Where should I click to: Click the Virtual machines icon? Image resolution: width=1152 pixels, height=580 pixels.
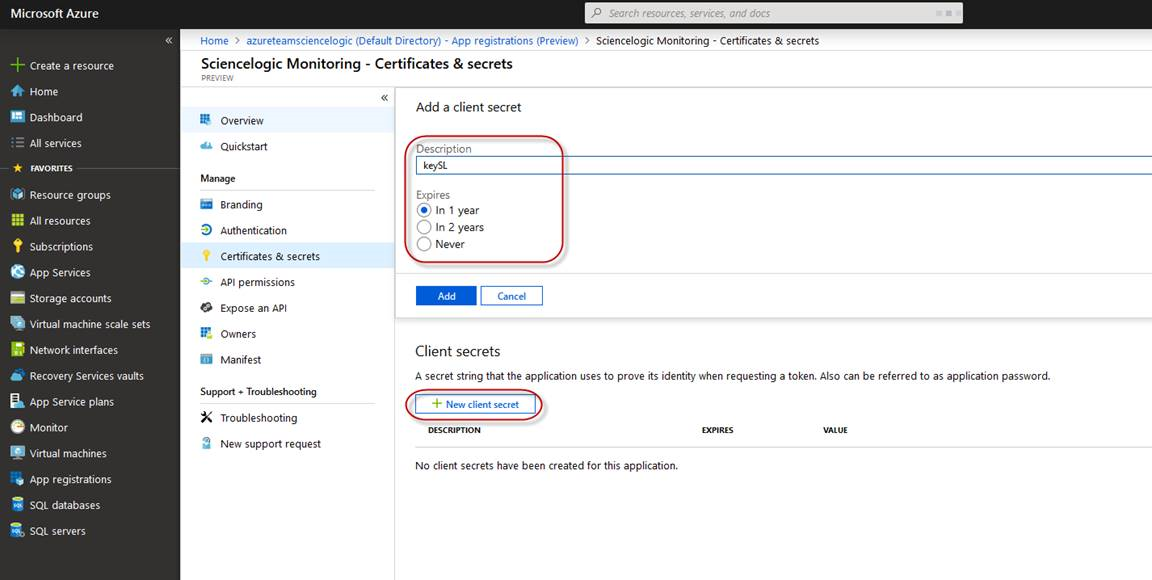[x=17, y=453]
